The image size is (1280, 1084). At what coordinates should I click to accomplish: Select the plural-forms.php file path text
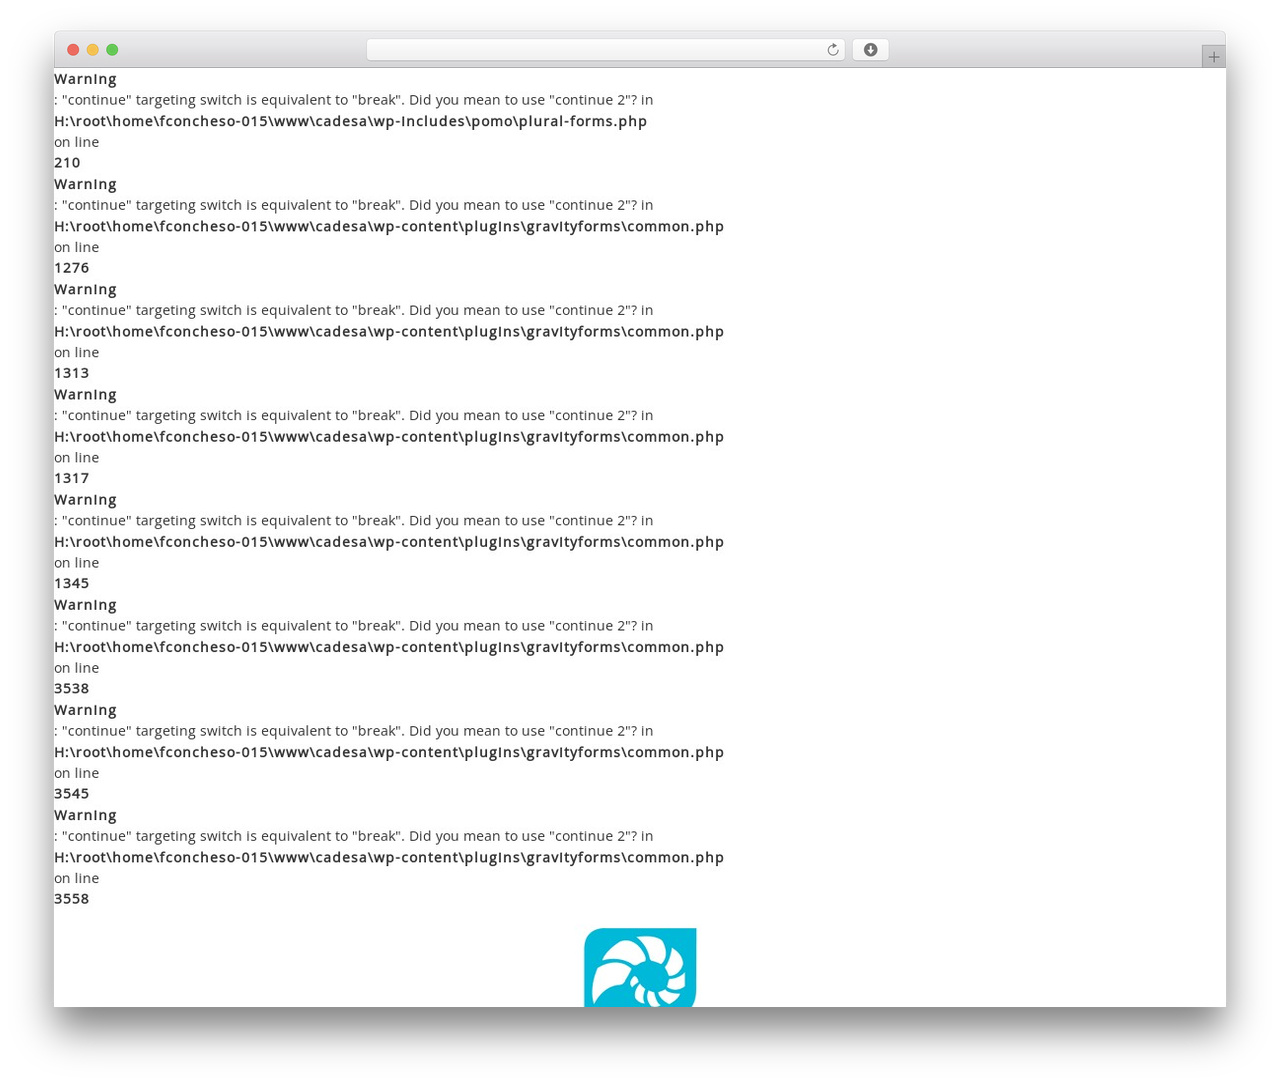tap(350, 121)
